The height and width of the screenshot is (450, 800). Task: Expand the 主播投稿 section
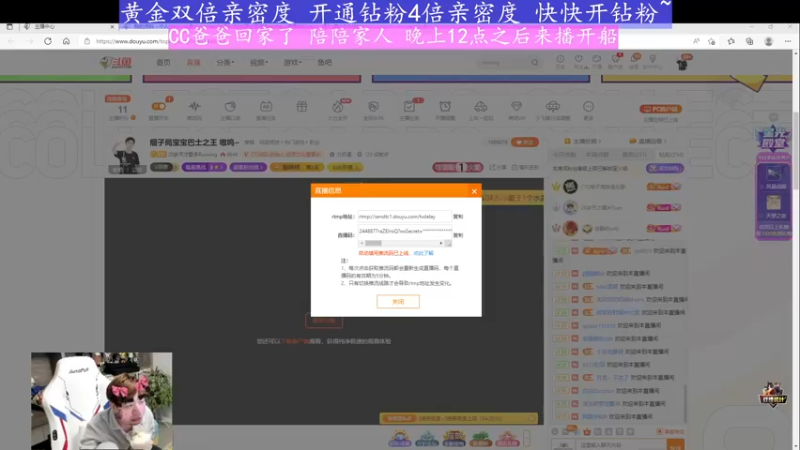(x=583, y=141)
